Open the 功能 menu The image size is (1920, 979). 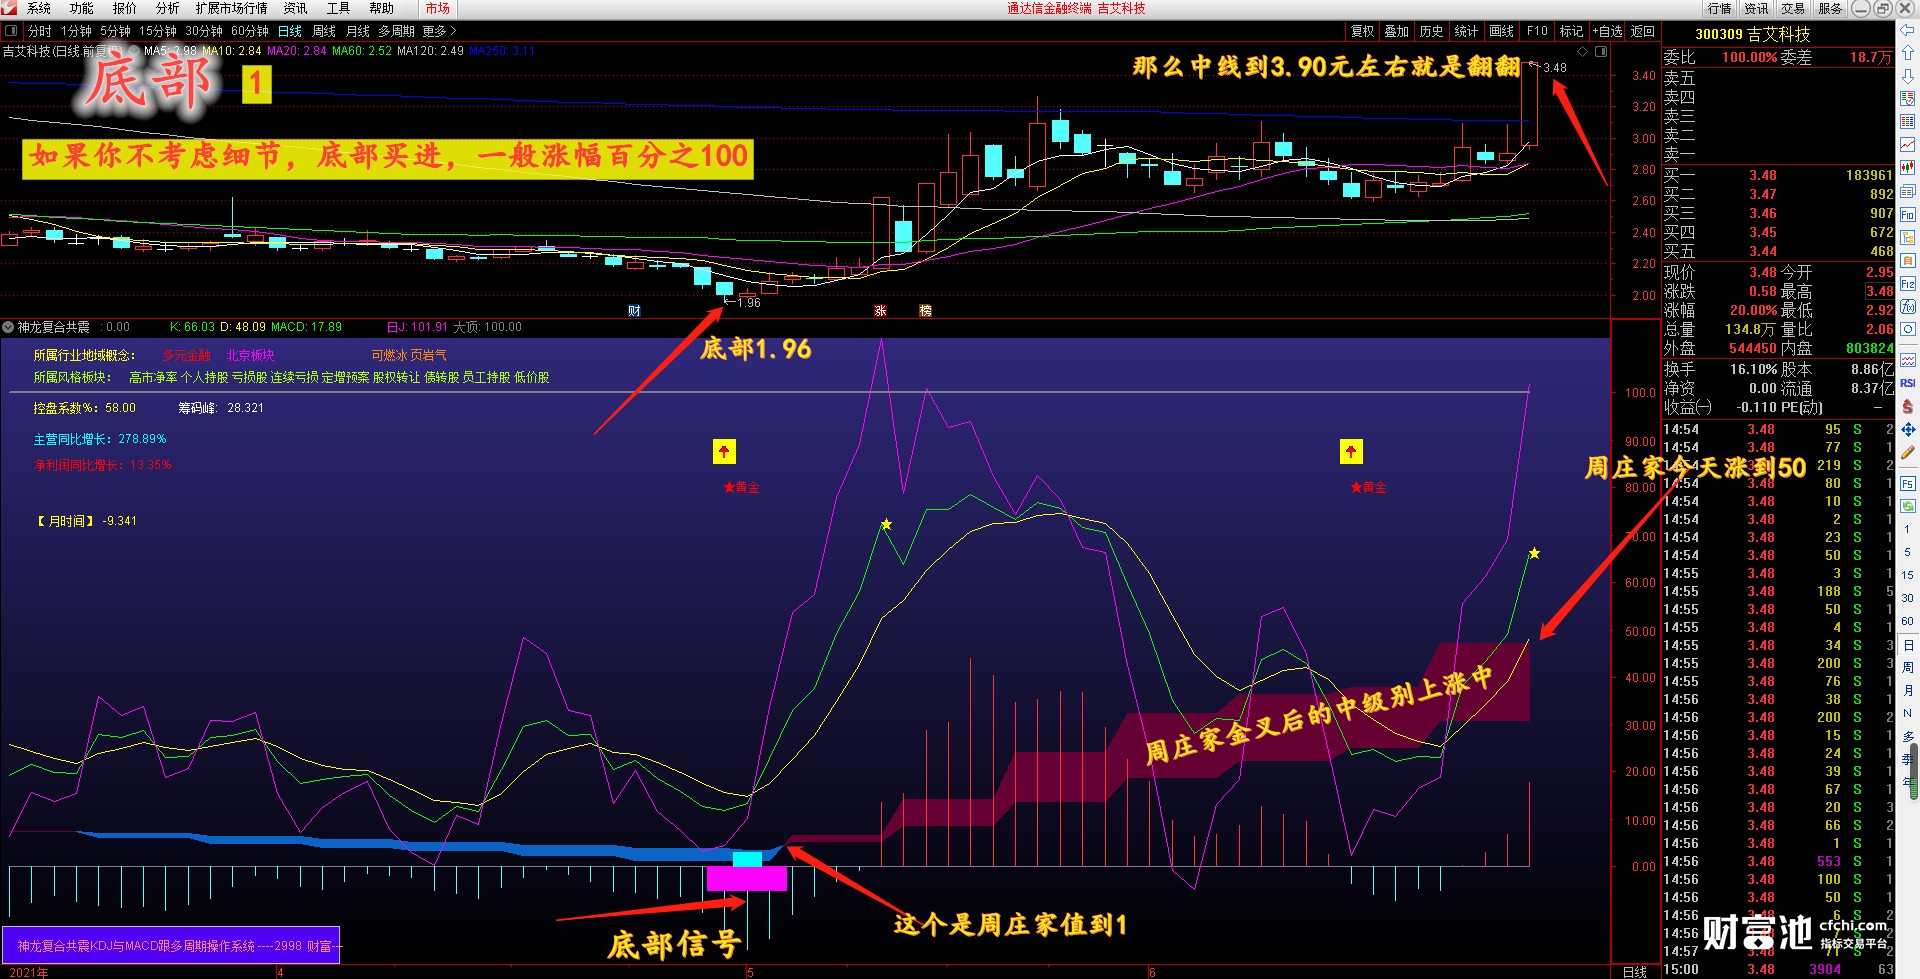pyautogui.click(x=82, y=8)
